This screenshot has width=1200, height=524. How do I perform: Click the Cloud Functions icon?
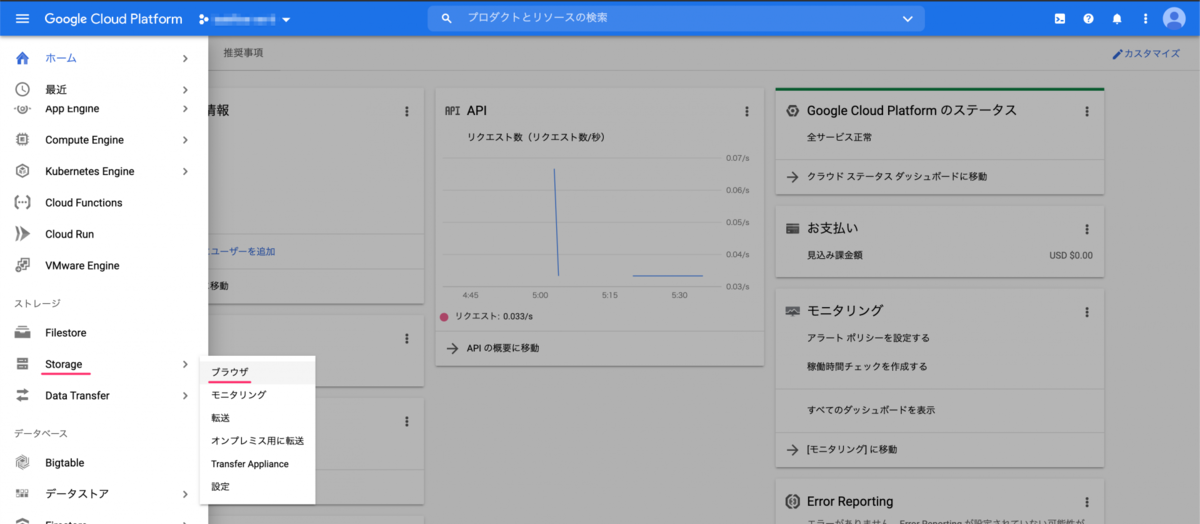(22, 203)
